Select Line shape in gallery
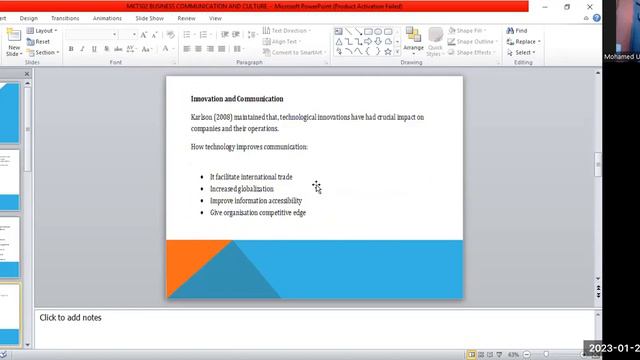Image resolution: width=640 pixels, height=360 pixels. [348, 31]
